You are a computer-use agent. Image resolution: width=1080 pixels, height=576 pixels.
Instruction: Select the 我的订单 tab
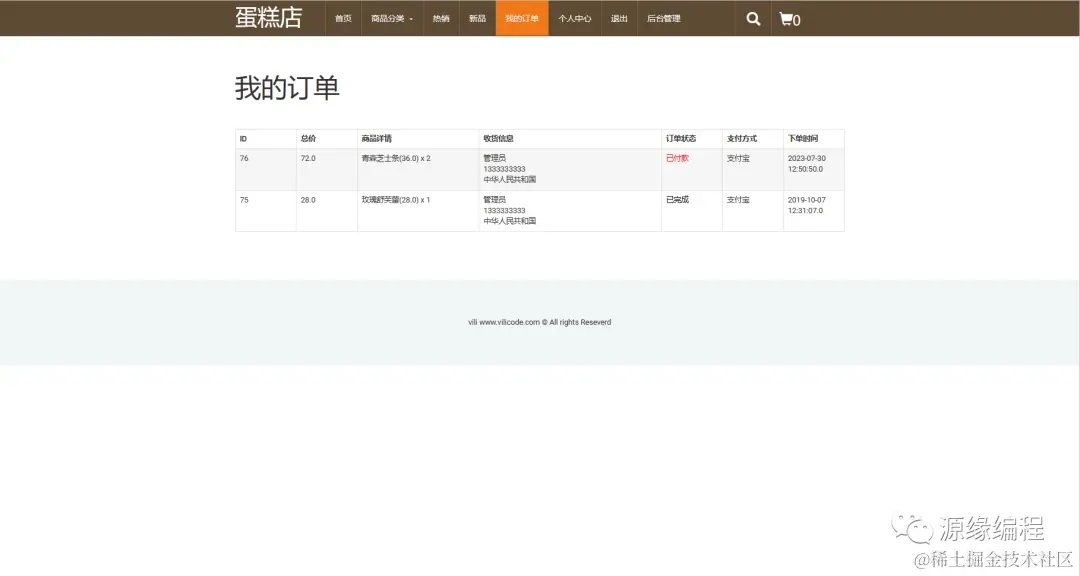521,19
